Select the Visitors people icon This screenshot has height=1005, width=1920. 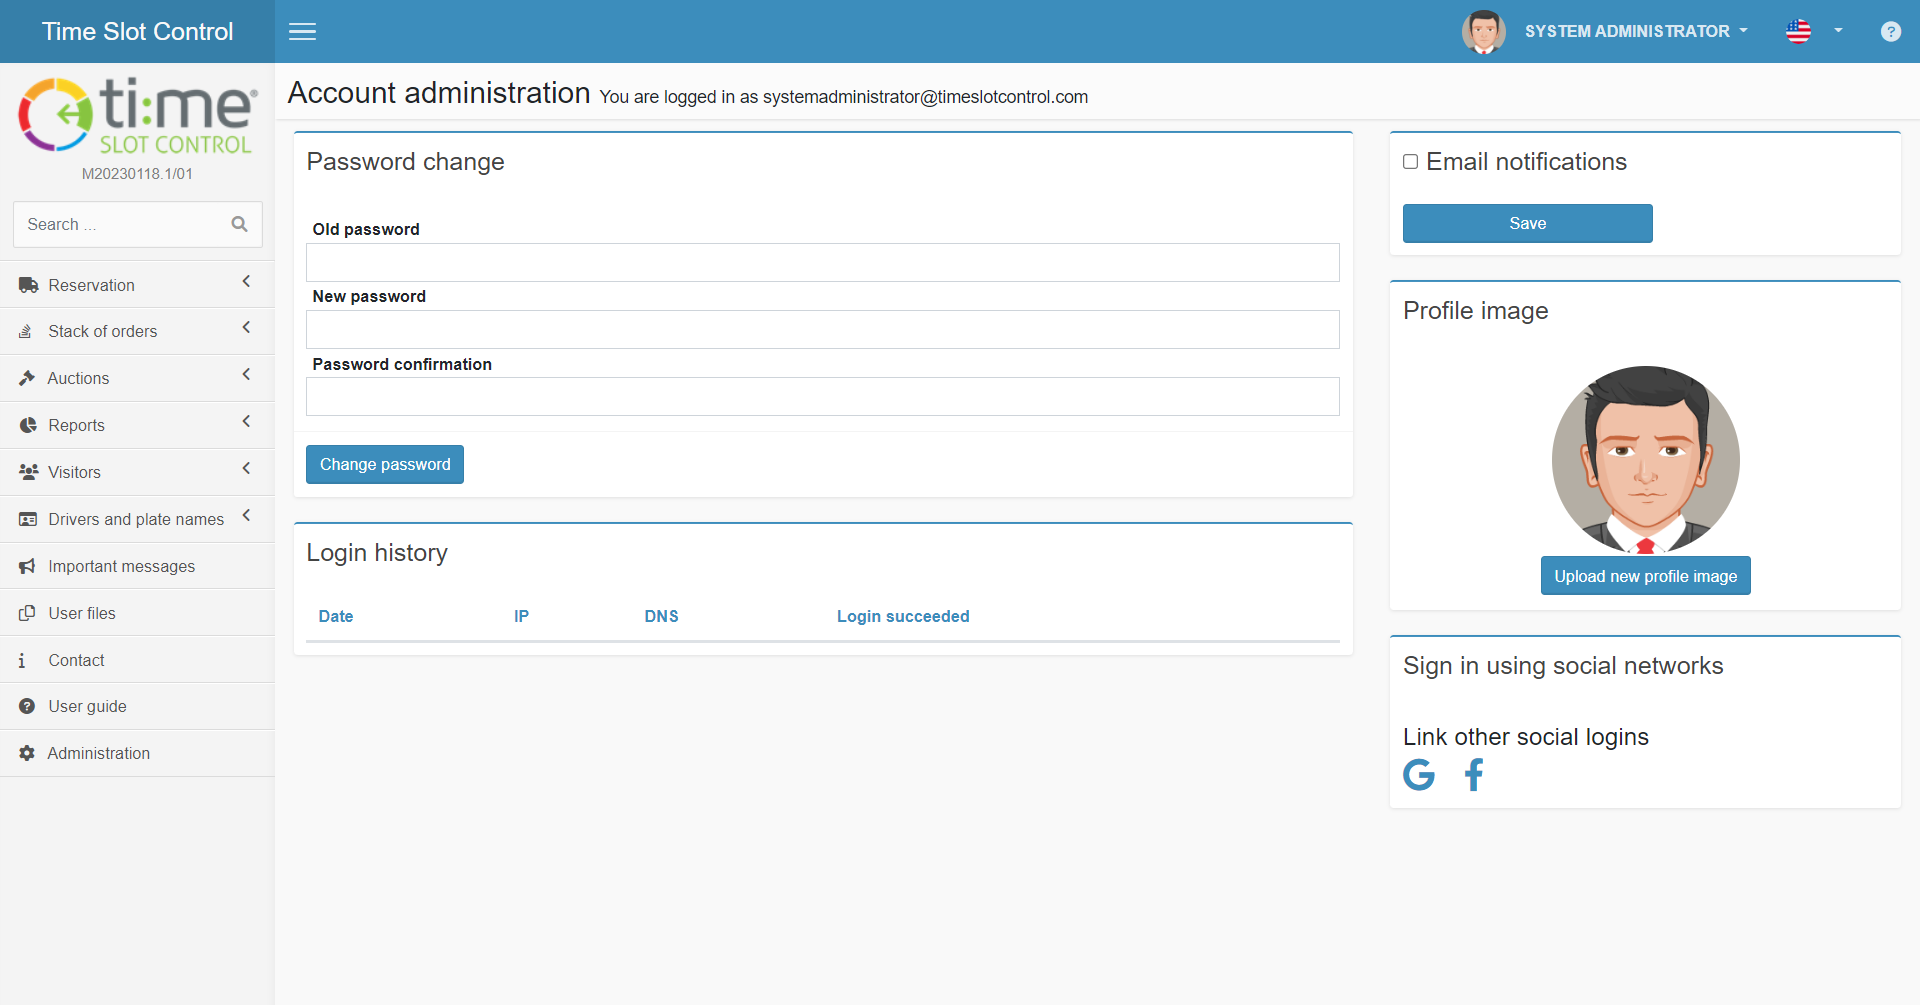[x=27, y=471]
